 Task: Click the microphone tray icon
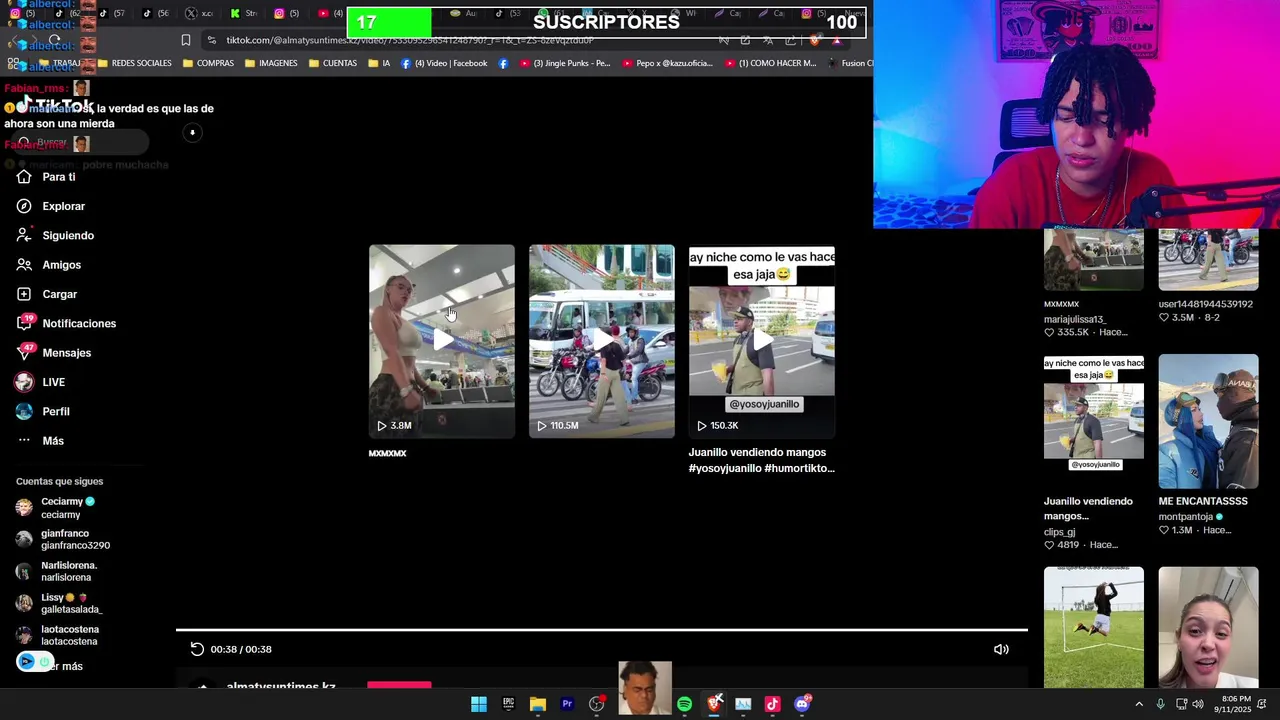(1160, 704)
